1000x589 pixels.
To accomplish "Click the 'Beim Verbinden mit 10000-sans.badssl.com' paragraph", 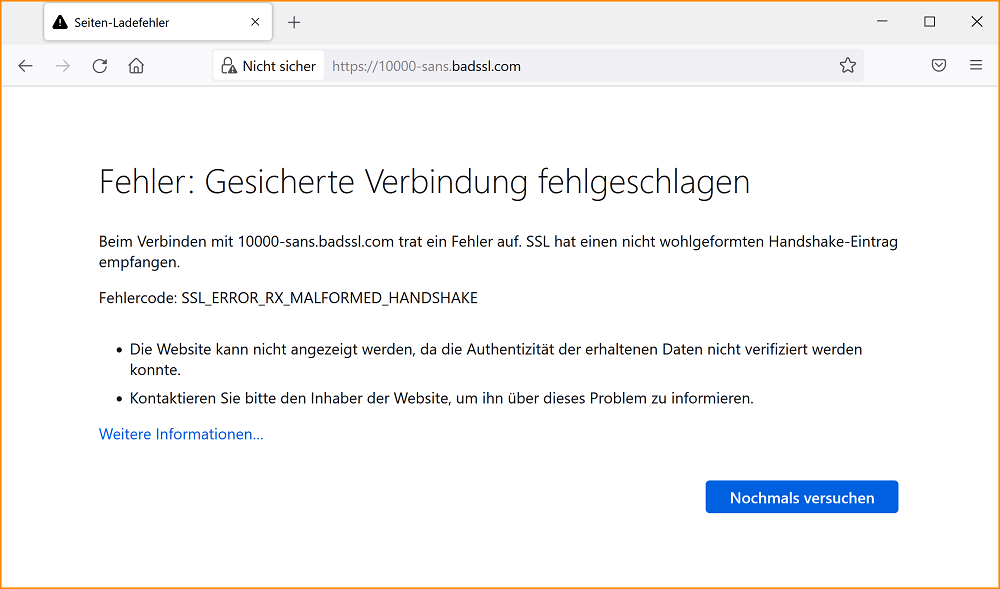I will point(498,252).
